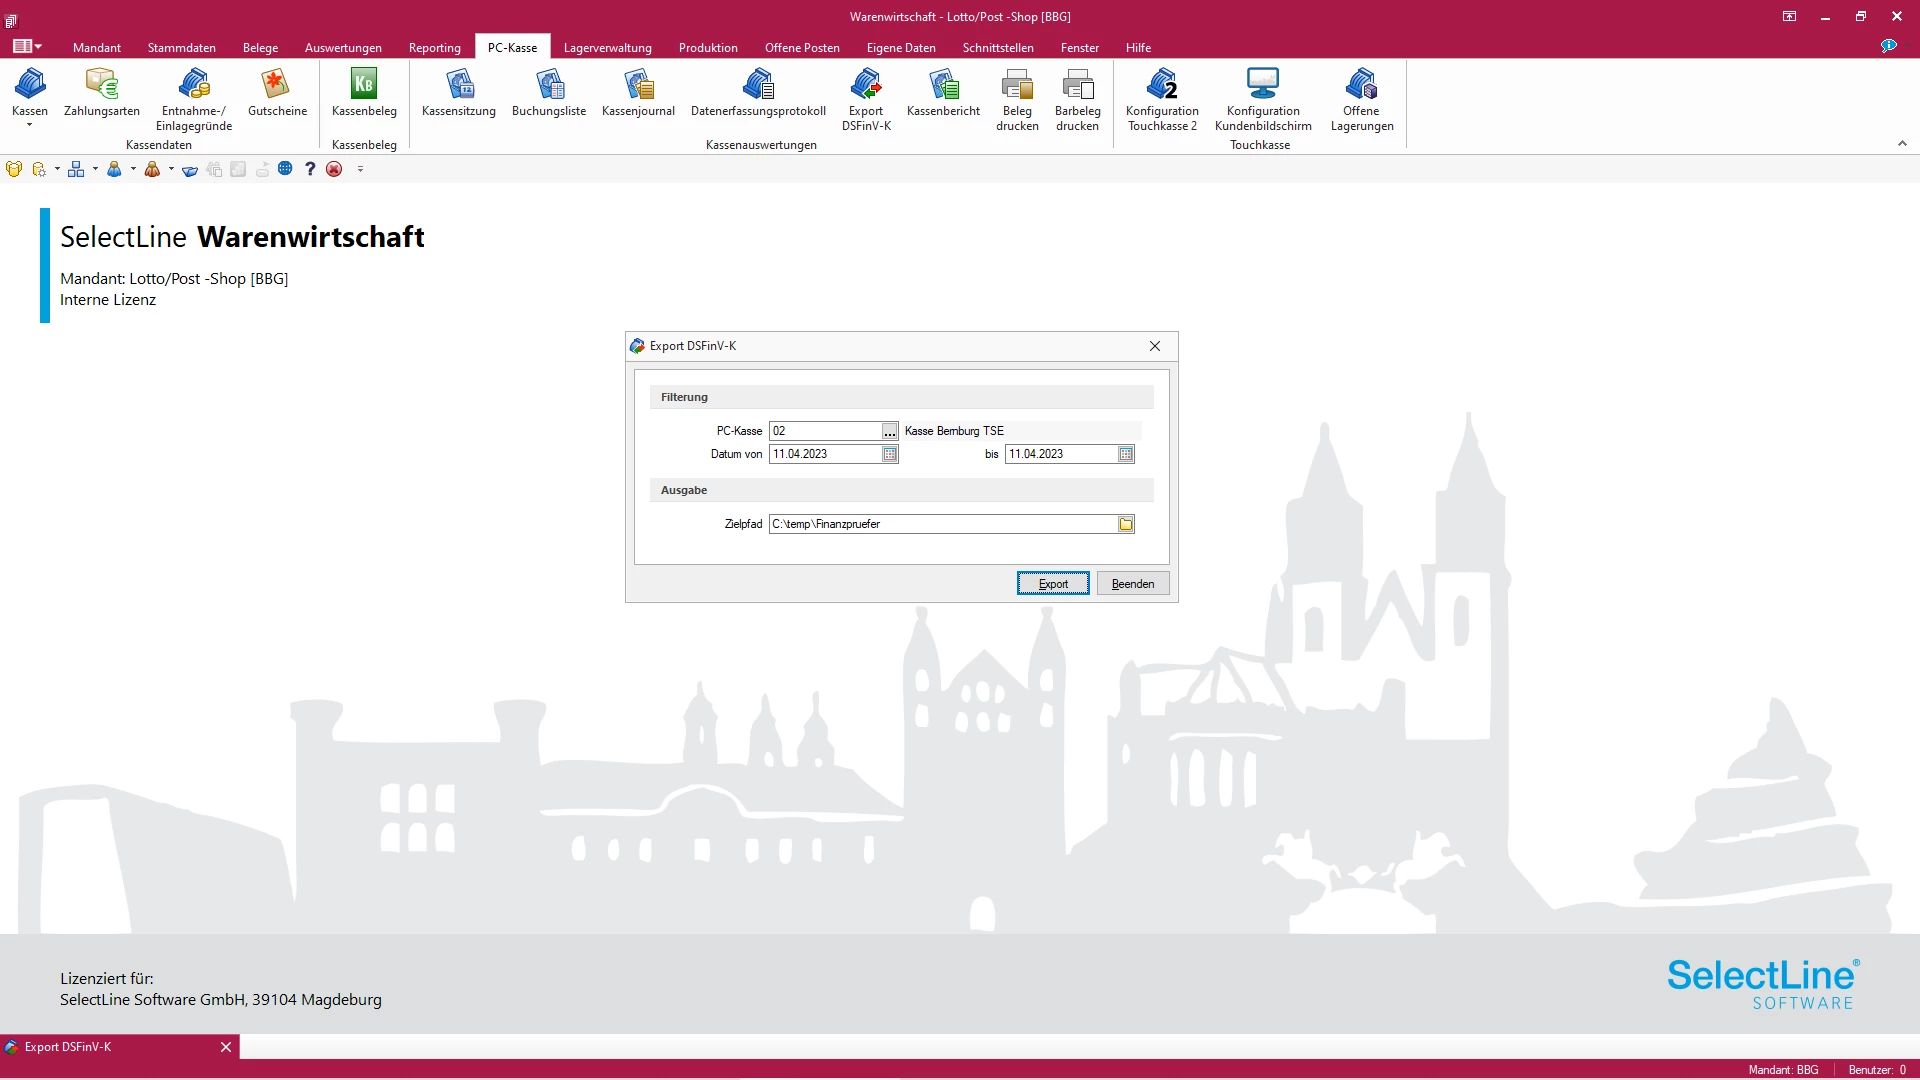Image resolution: width=1920 pixels, height=1080 pixels.
Task: Open the Belege menu
Action: click(x=260, y=47)
